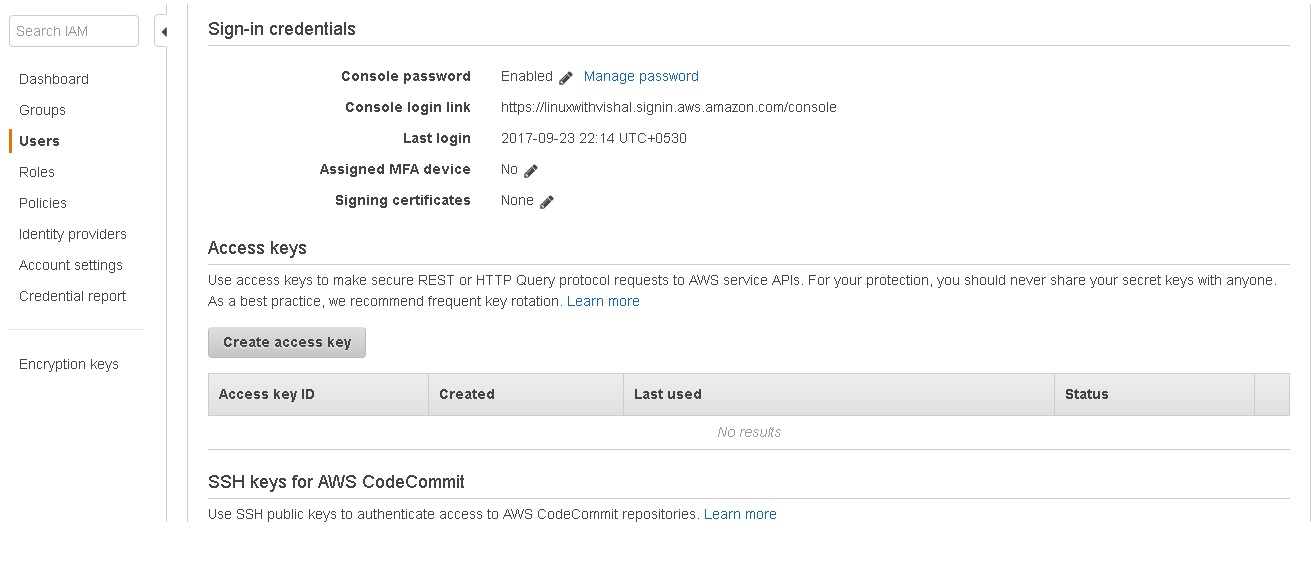Open Encryption keys page

[69, 364]
